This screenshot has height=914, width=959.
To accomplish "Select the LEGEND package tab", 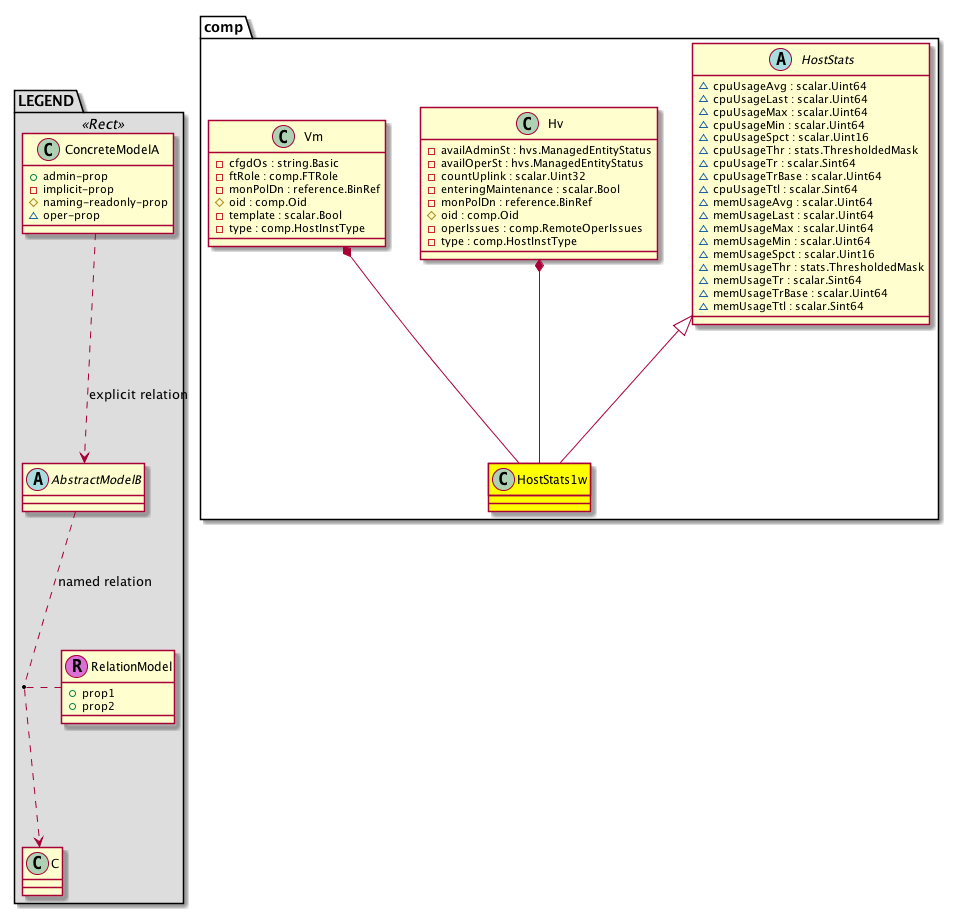I will point(47,100).
